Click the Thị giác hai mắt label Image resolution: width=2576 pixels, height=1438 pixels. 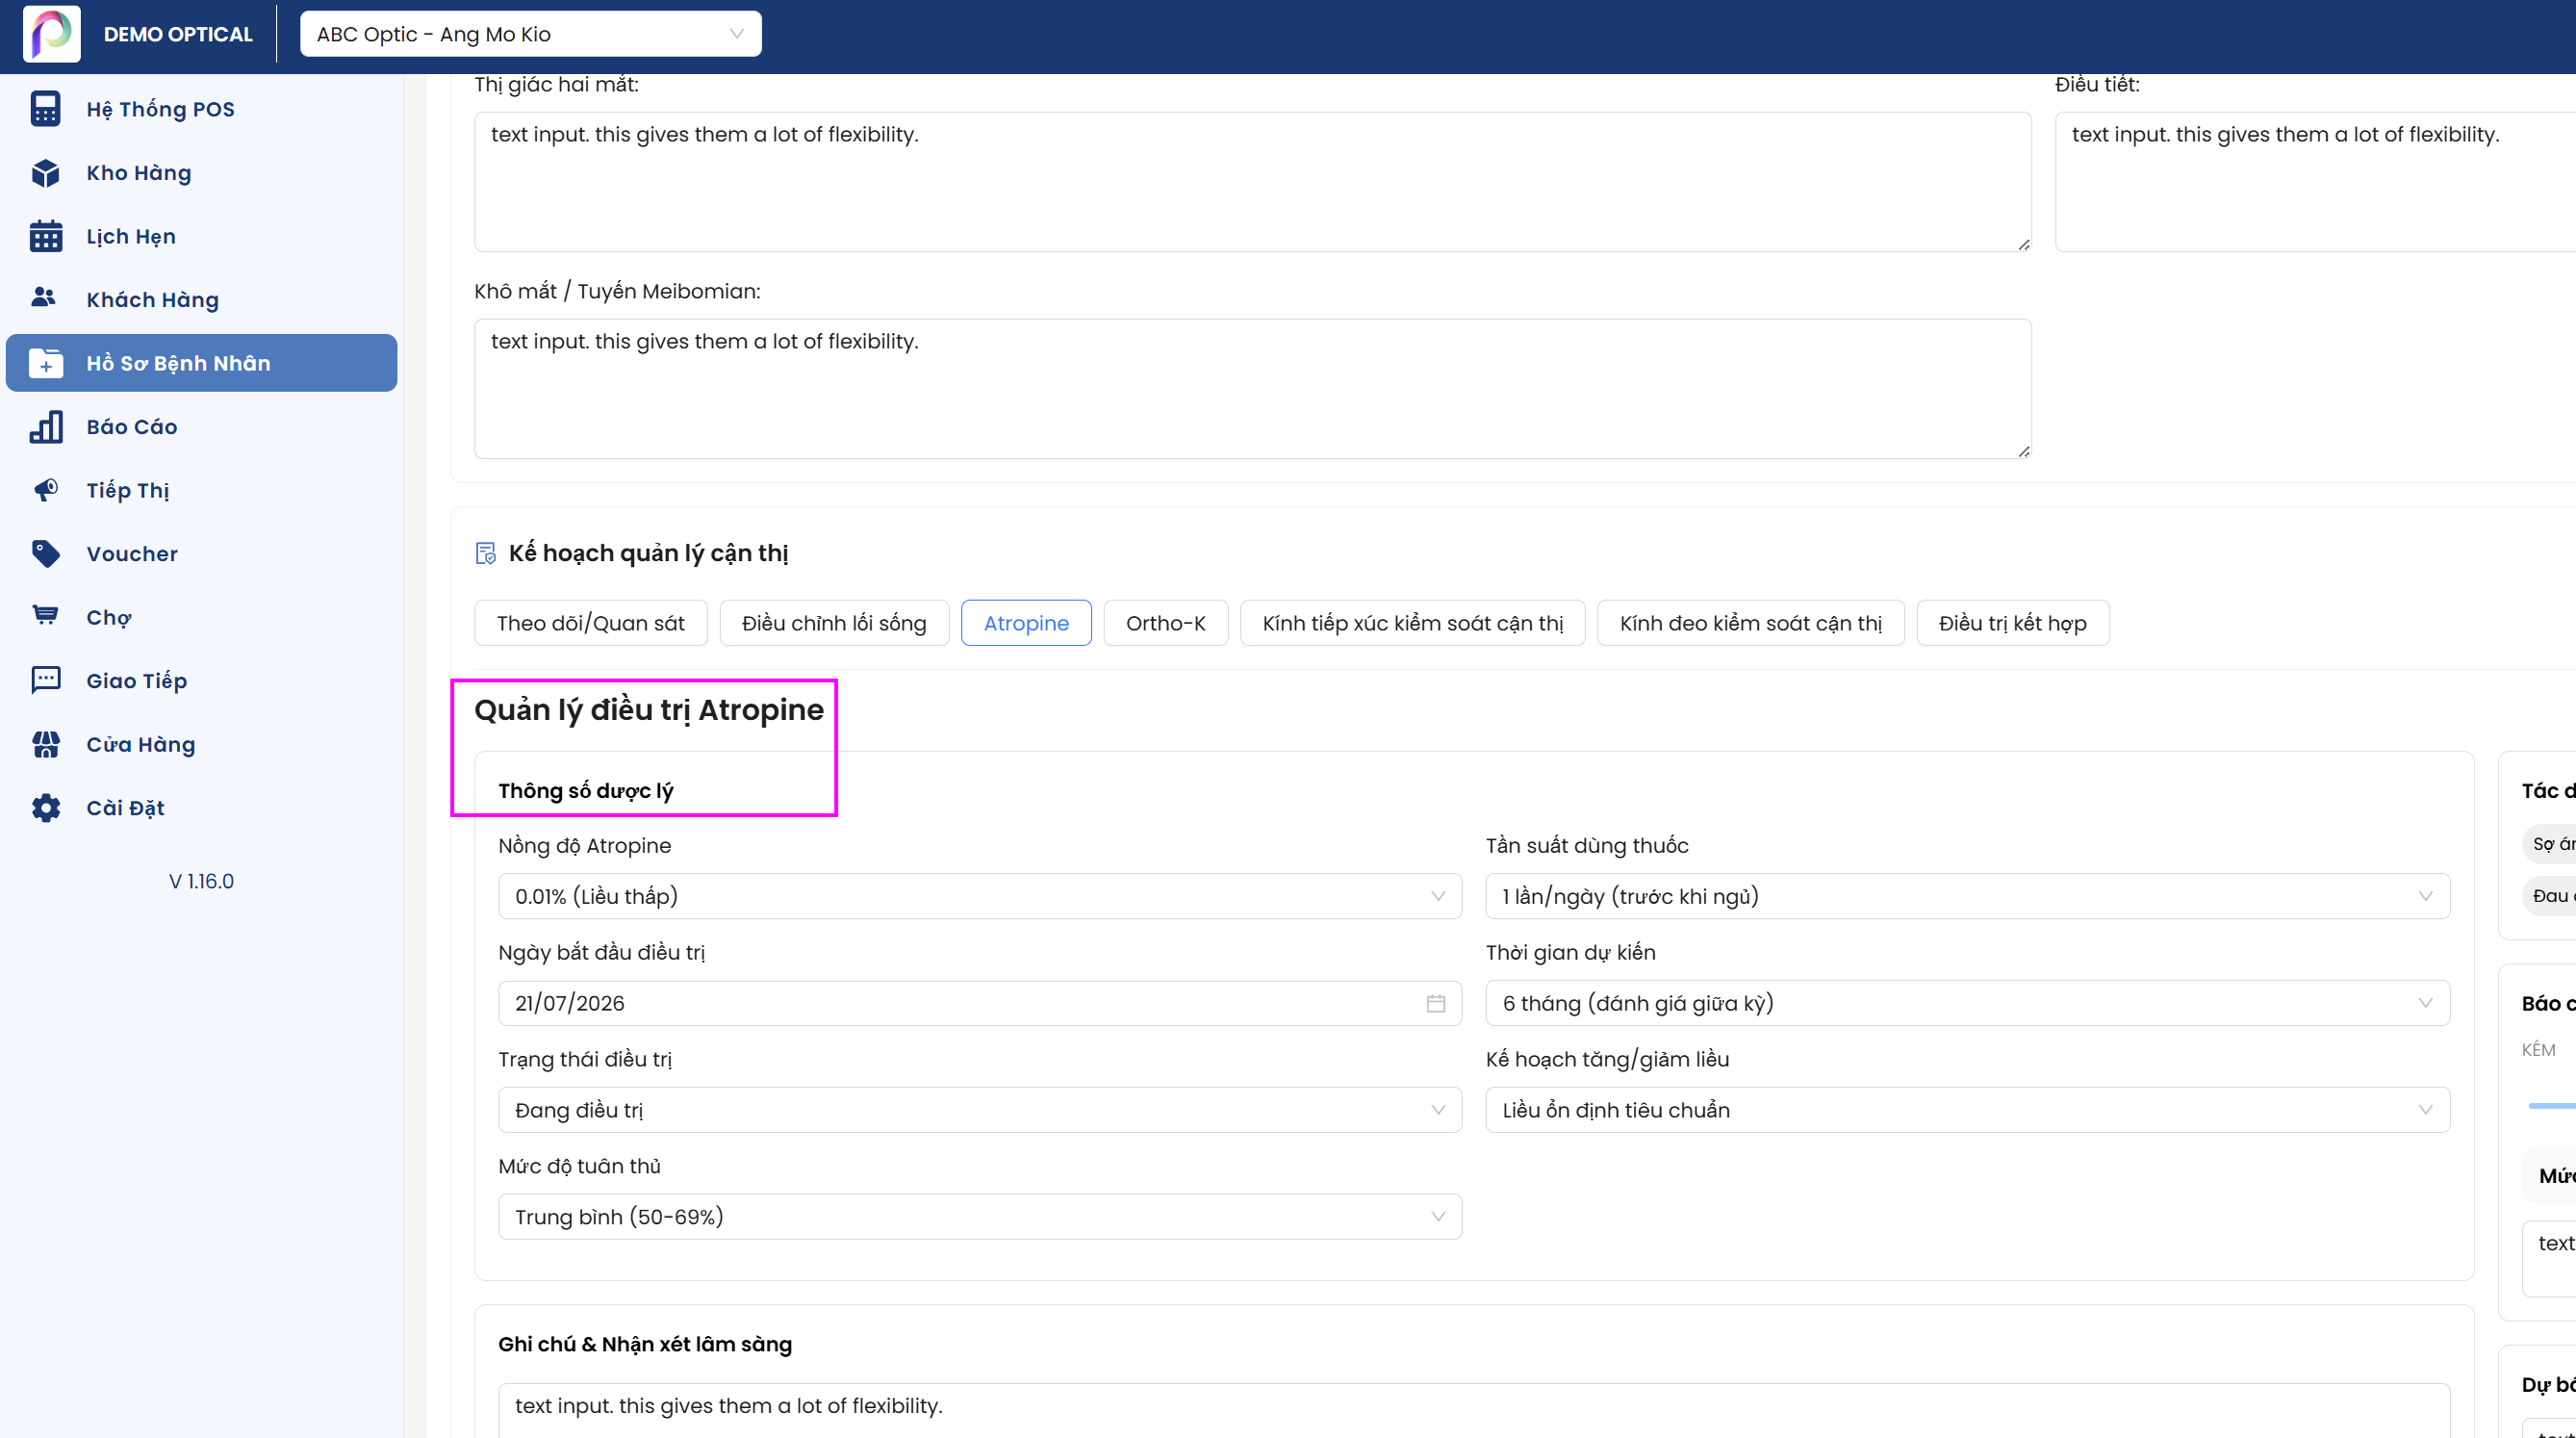point(556,84)
